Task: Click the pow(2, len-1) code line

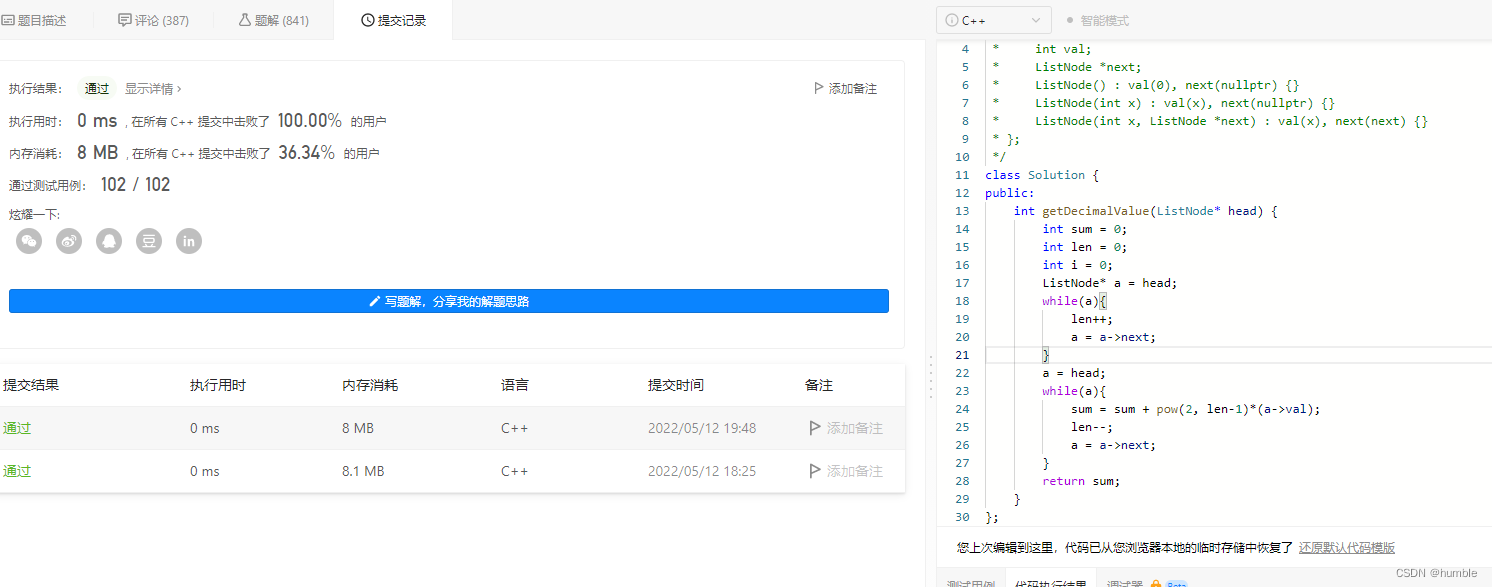Action: click(x=1196, y=409)
